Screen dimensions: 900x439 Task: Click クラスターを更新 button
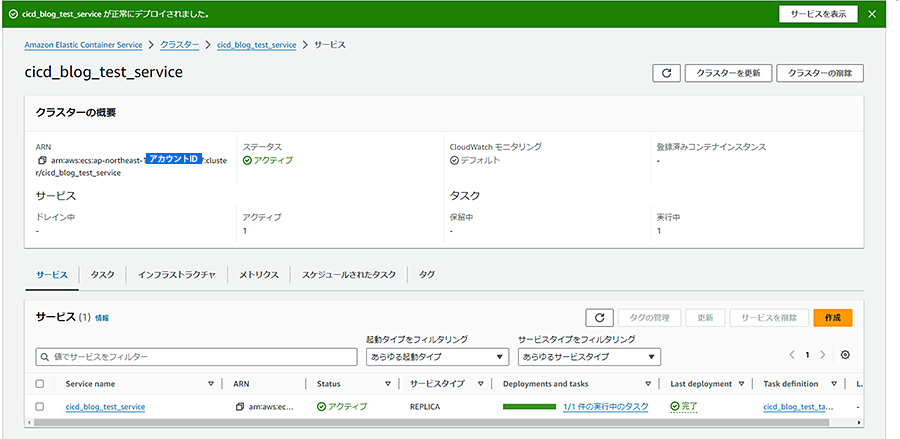tap(728, 73)
